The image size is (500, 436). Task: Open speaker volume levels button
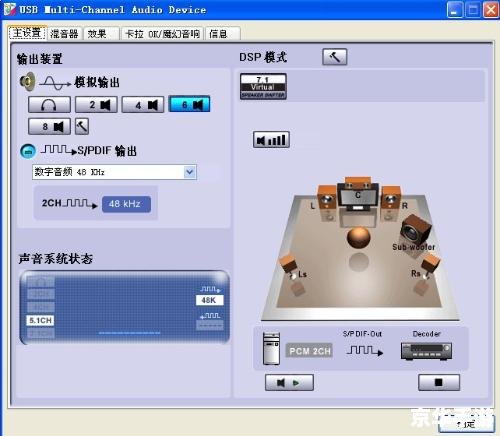point(271,140)
